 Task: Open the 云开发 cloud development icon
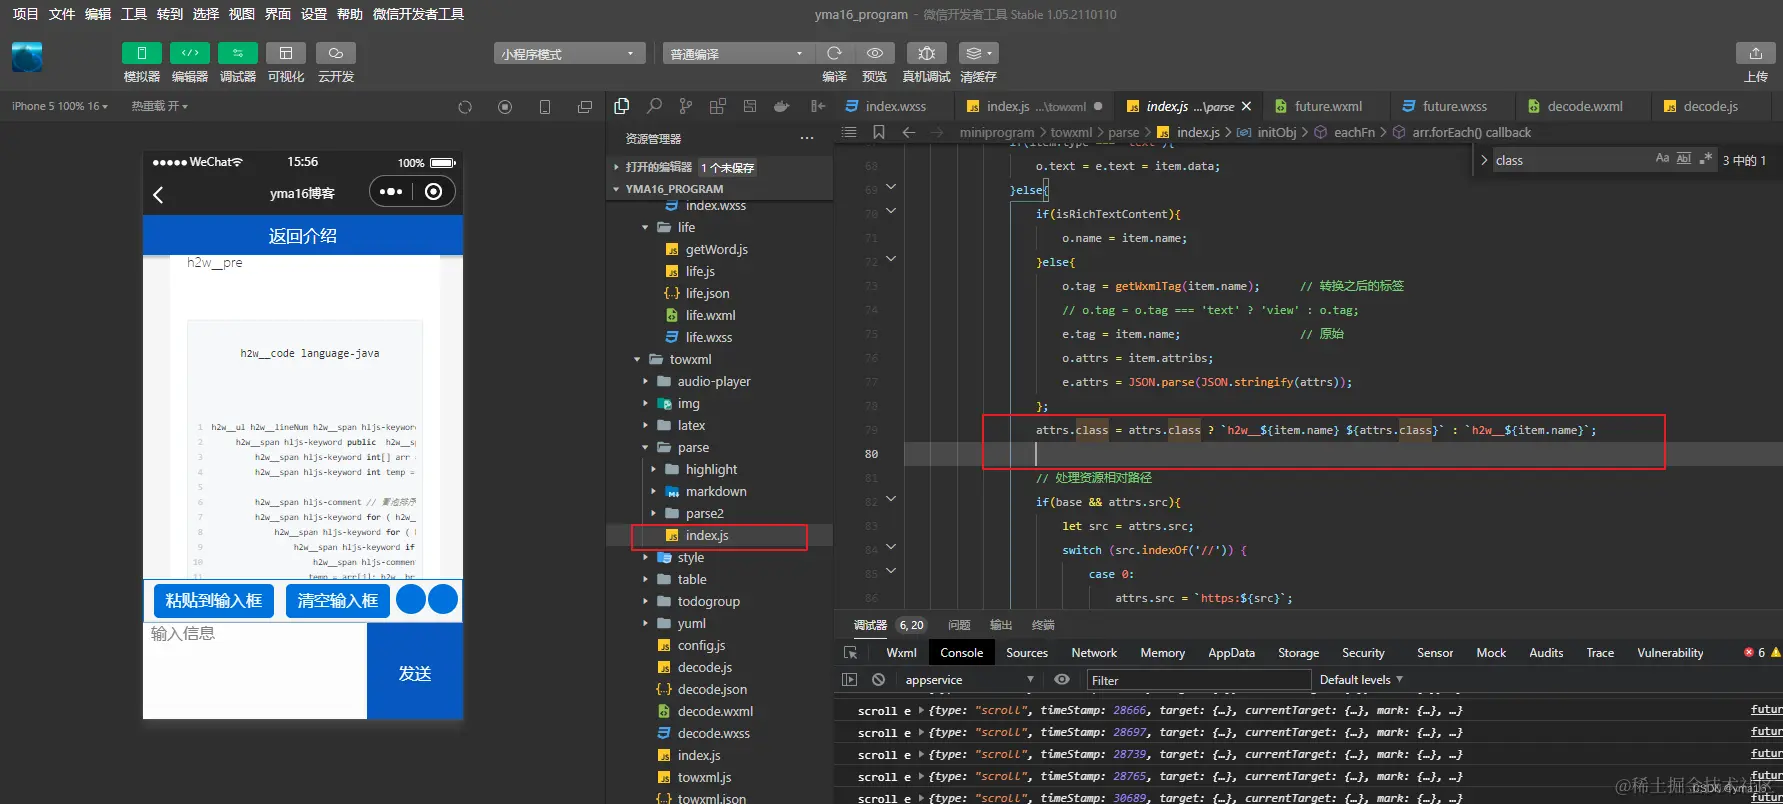click(336, 53)
